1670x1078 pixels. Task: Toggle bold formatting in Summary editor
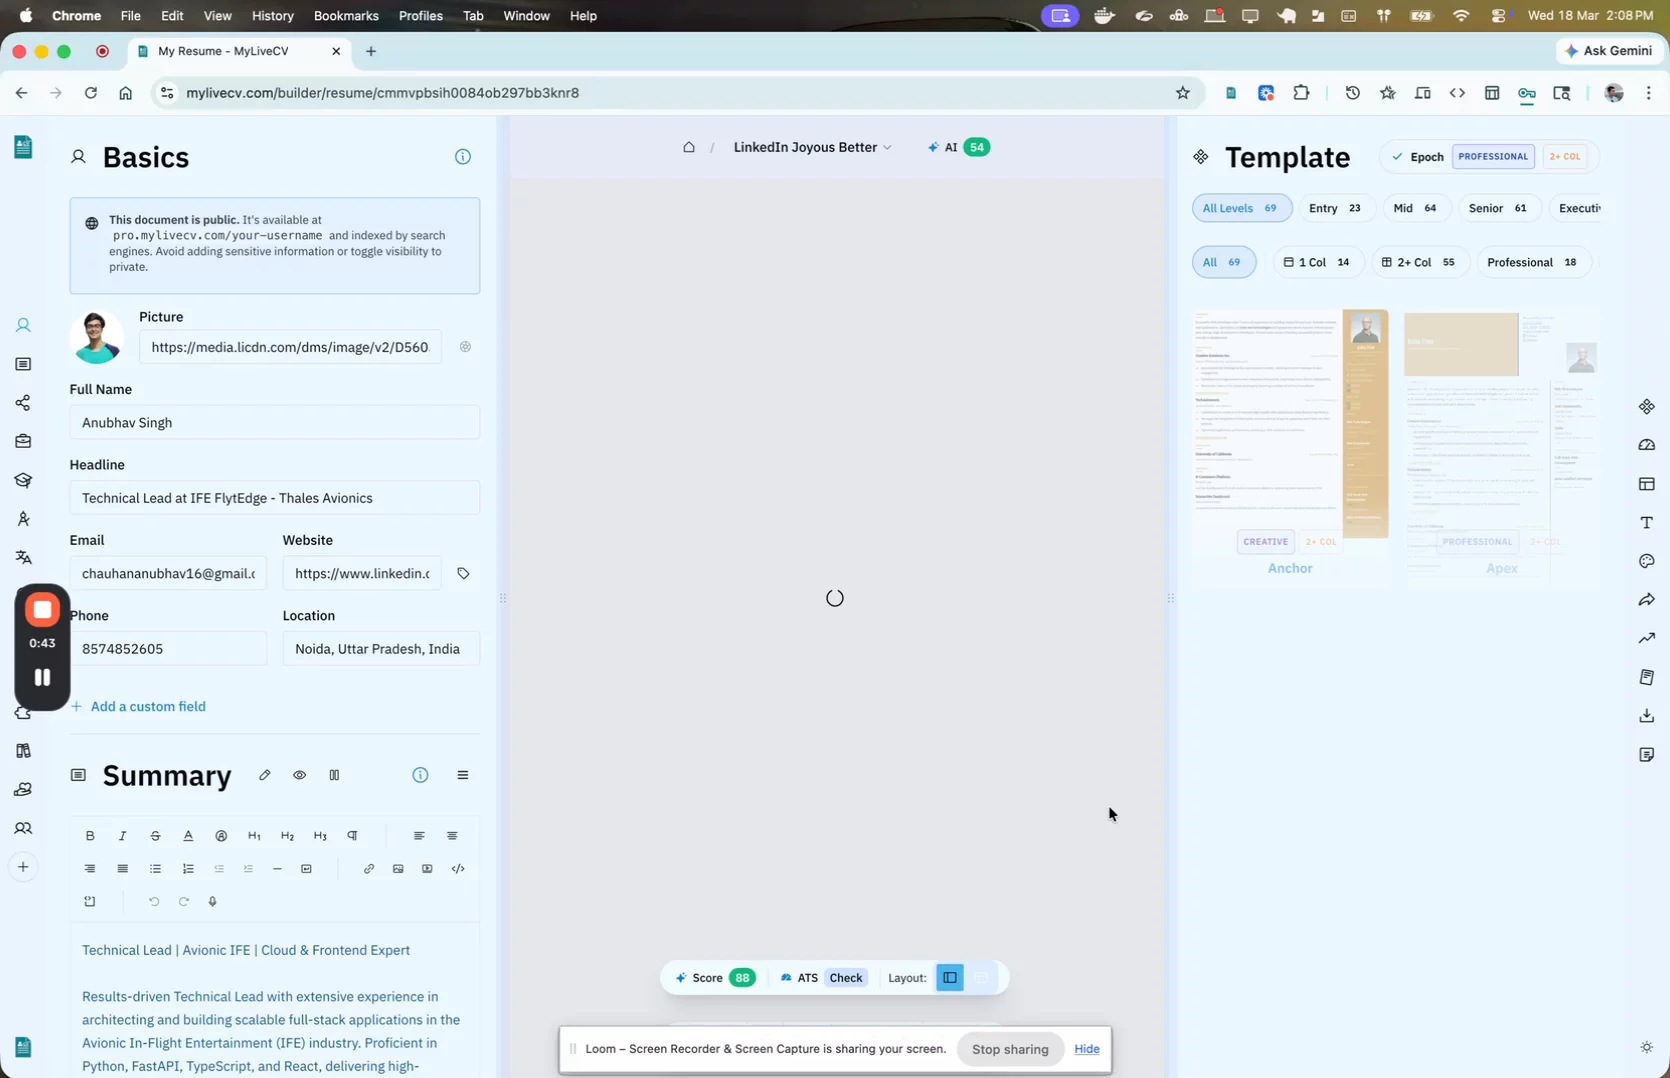90,835
